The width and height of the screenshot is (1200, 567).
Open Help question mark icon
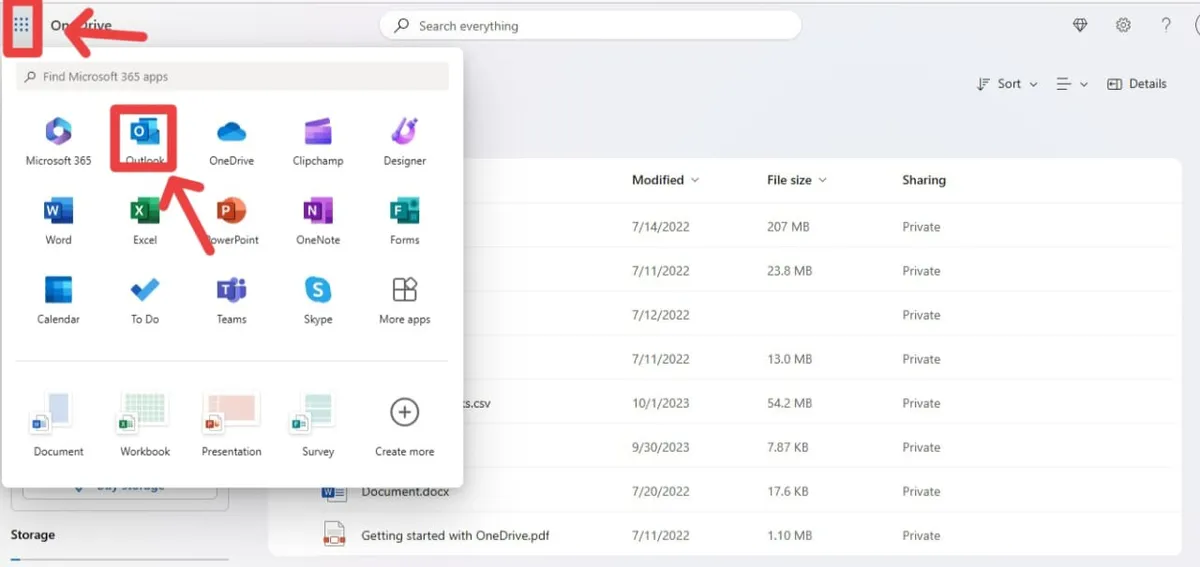(1166, 26)
